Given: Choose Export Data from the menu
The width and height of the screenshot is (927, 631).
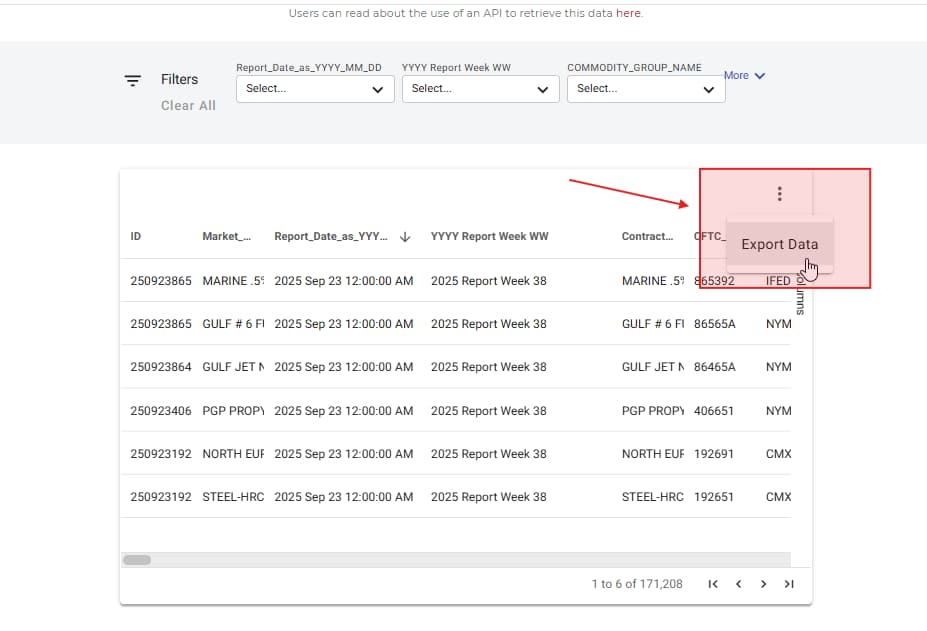Looking at the screenshot, I should pos(779,244).
